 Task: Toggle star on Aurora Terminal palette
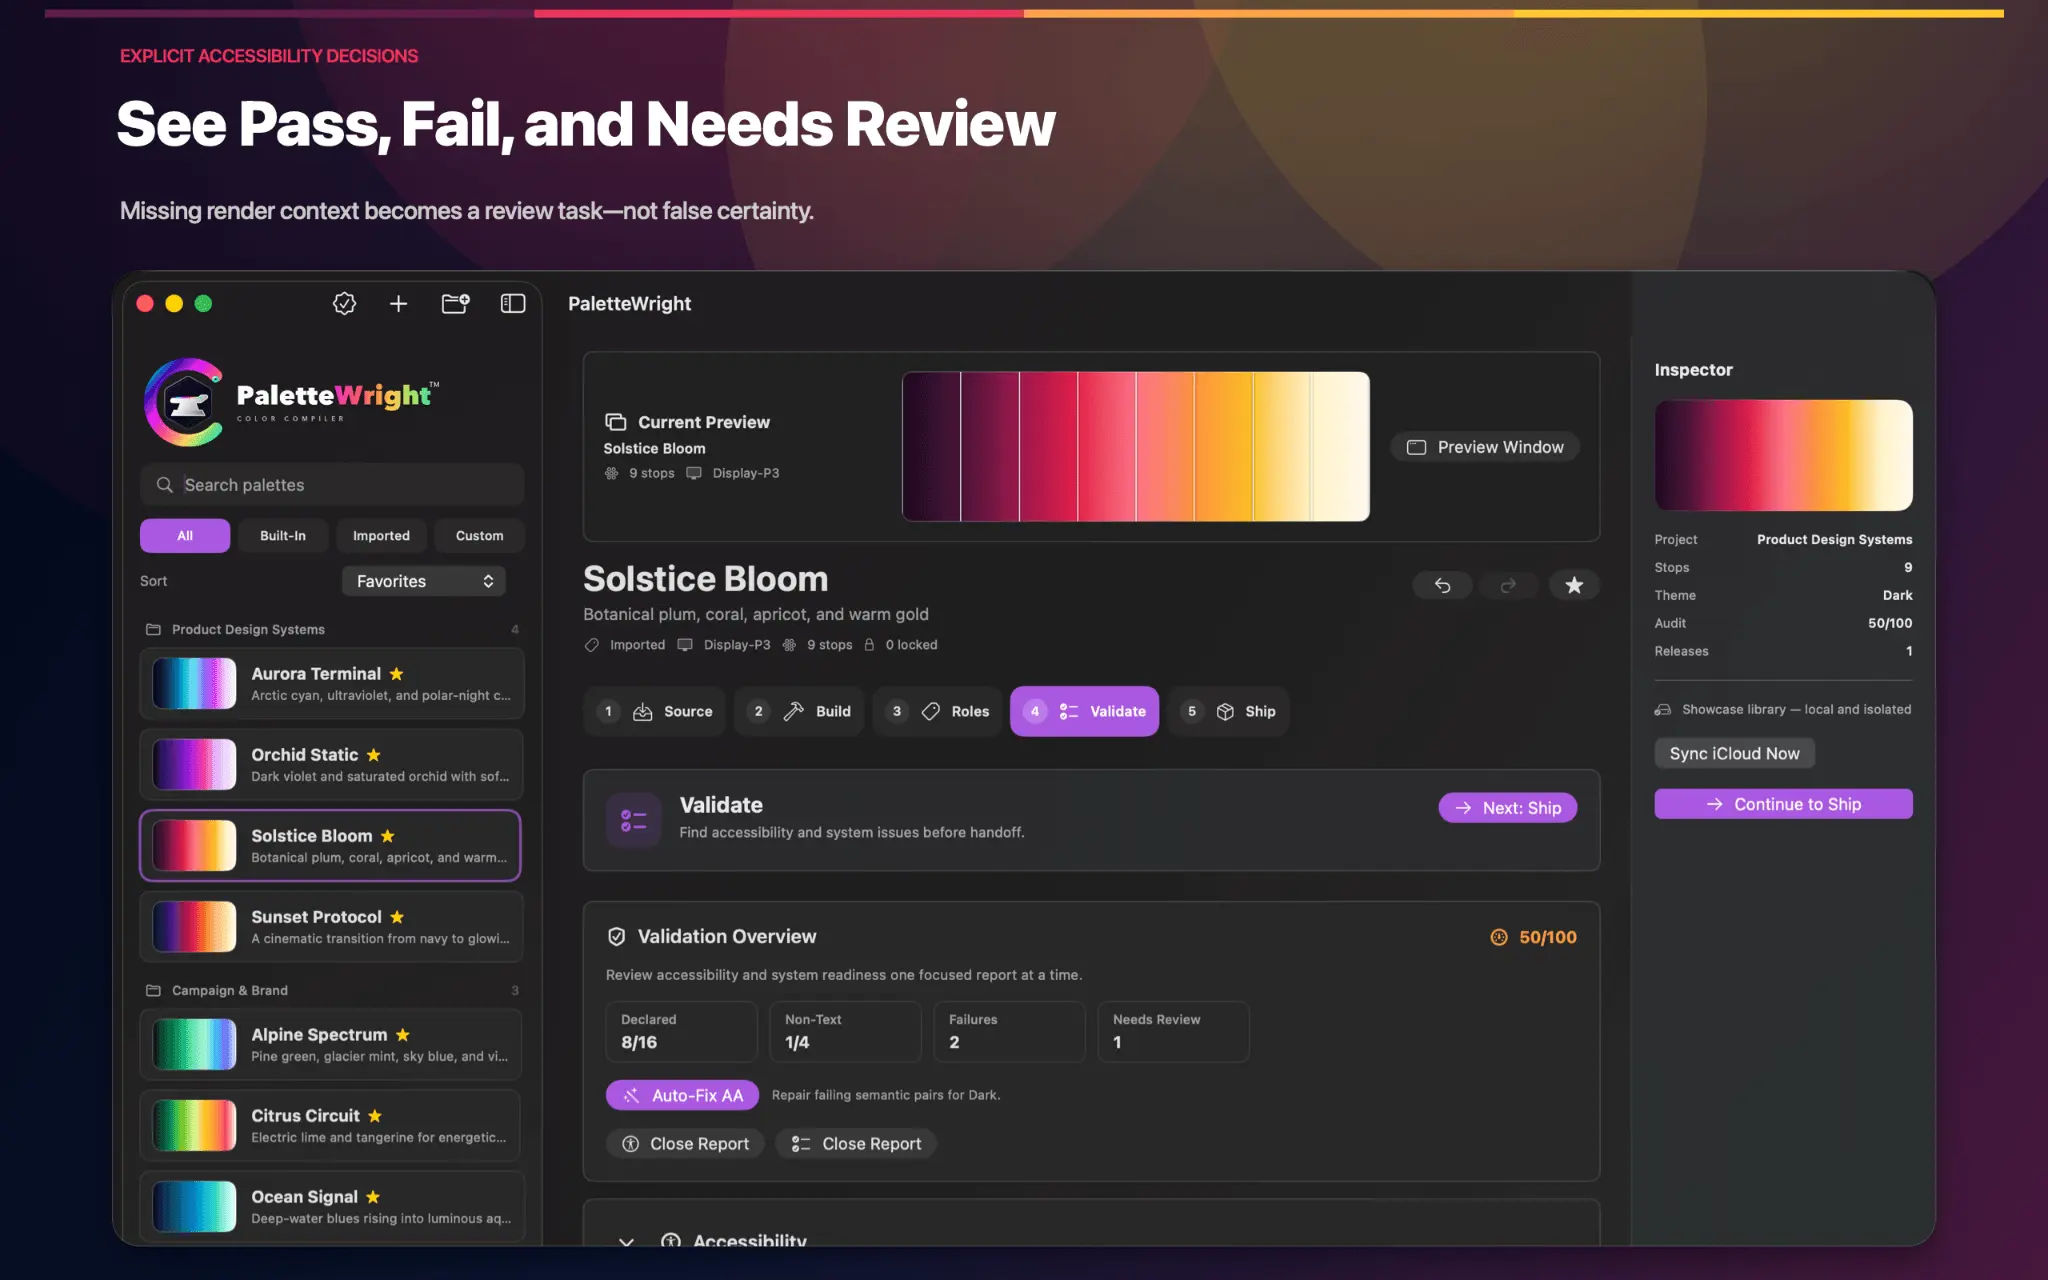click(x=397, y=674)
